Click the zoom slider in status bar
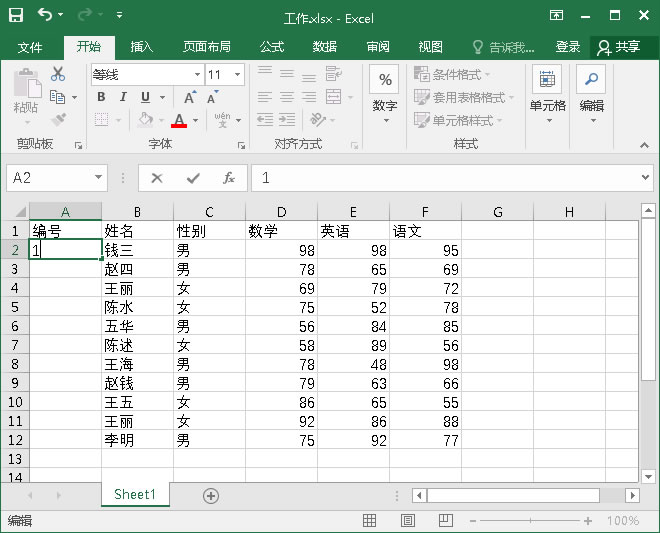This screenshot has height=533, width=660. coord(530,521)
